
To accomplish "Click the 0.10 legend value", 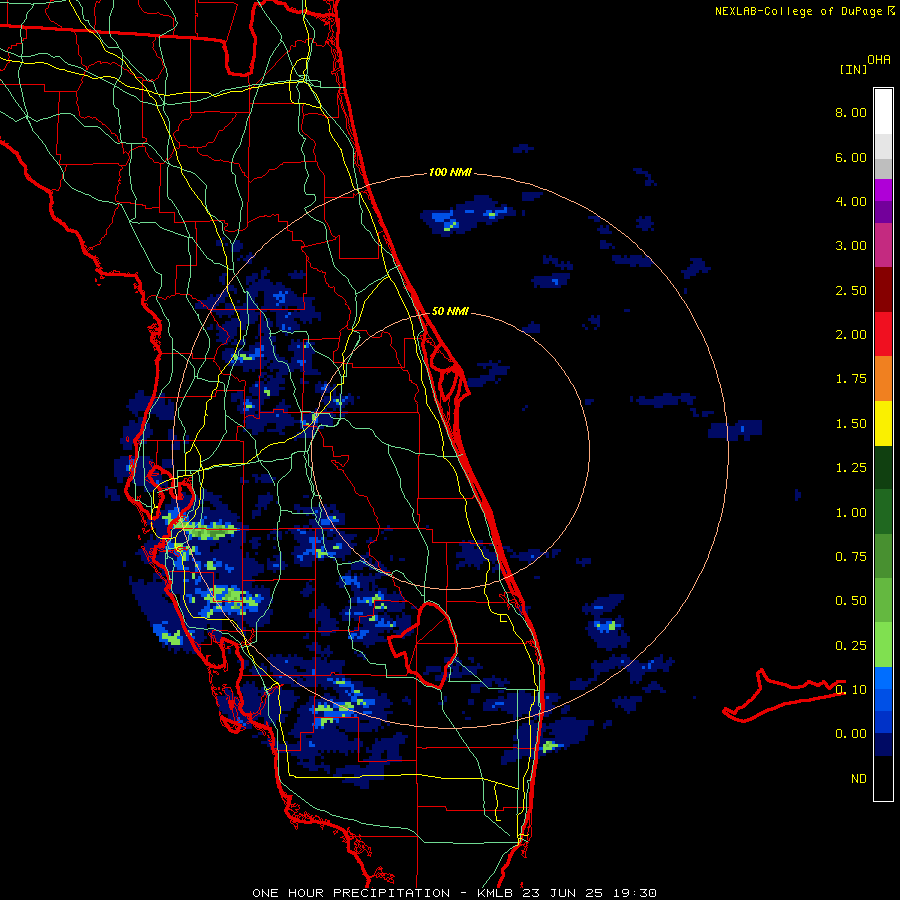I will click(851, 690).
